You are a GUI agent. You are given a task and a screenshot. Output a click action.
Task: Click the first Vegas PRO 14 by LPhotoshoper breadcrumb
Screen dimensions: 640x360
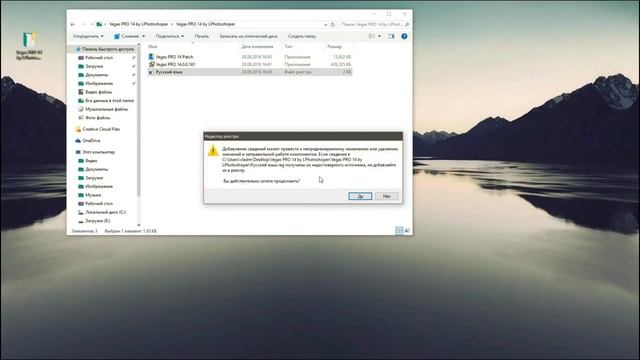point(138,24)
